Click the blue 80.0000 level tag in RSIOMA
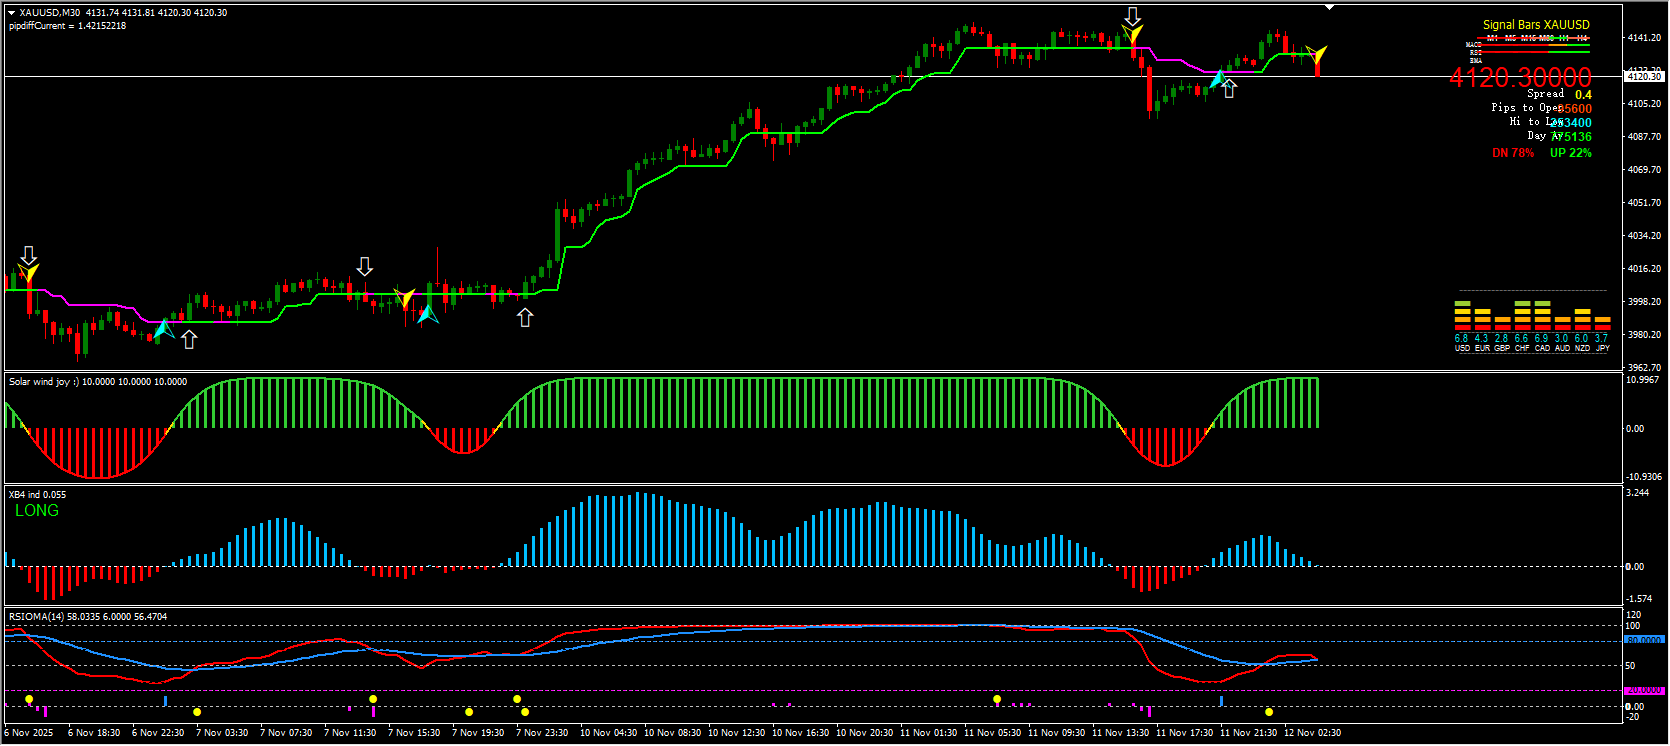The height and width of the screenshot is (746, 1670). pos(1643,640)
